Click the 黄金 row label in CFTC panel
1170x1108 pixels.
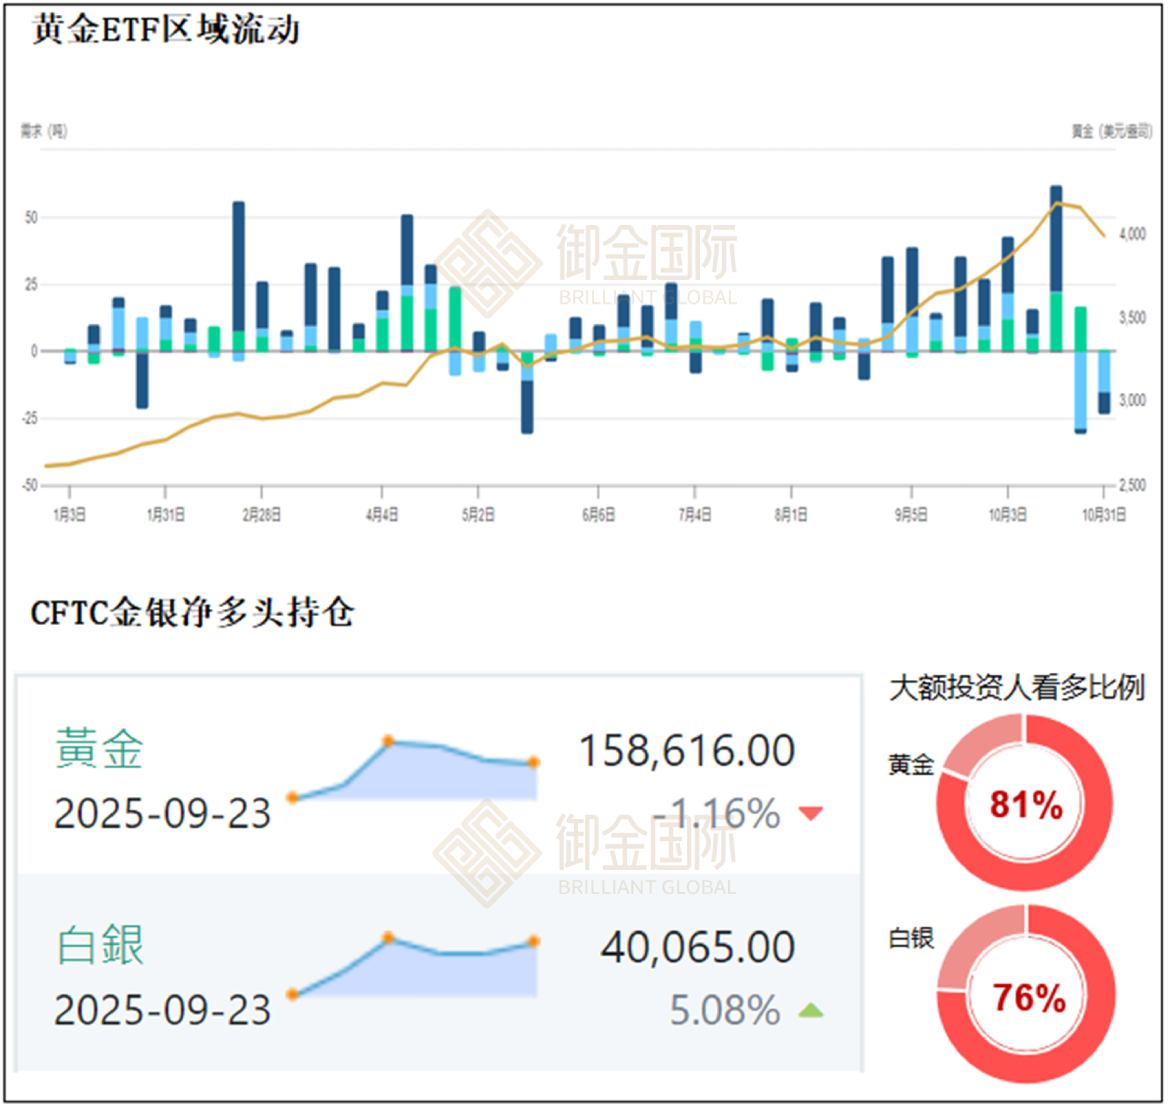(100, 749)
